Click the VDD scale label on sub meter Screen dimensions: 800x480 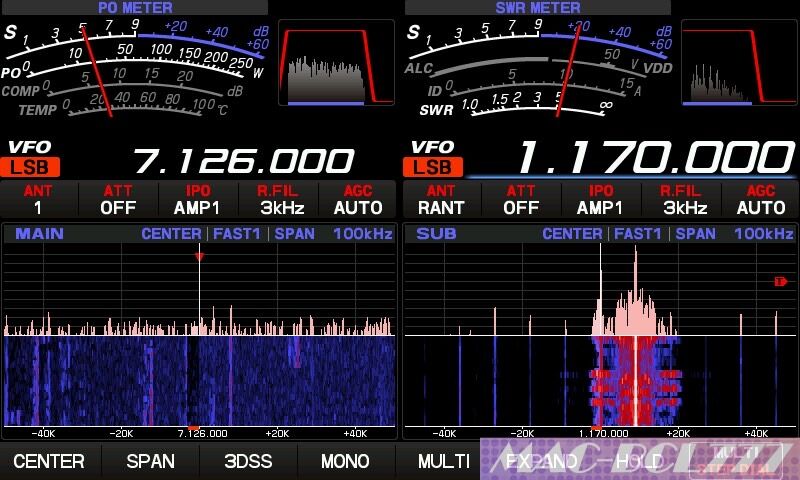coord(658,68)
